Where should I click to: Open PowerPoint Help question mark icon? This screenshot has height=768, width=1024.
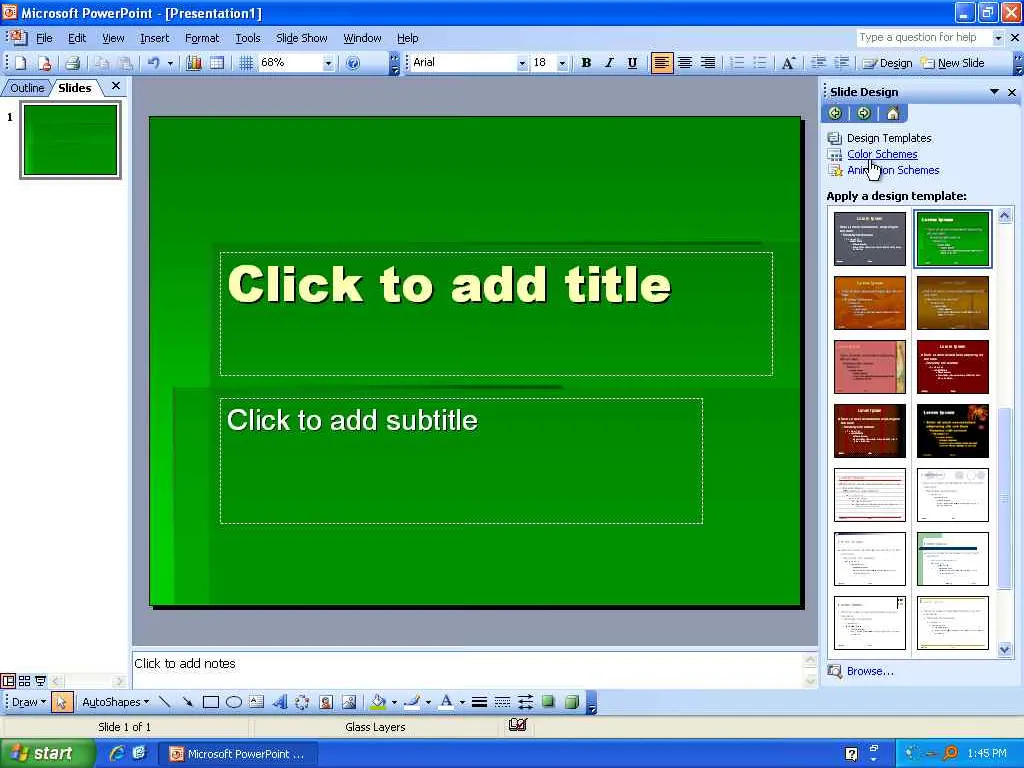point(353,63)
